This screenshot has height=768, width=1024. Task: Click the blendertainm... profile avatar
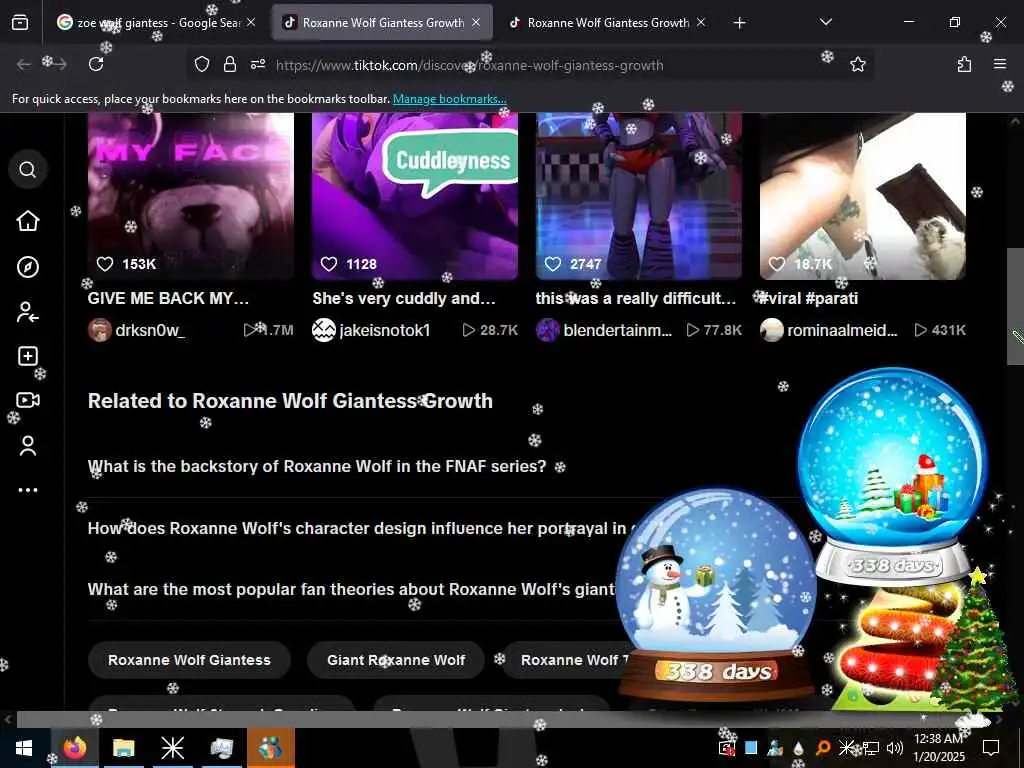point(547,330)
